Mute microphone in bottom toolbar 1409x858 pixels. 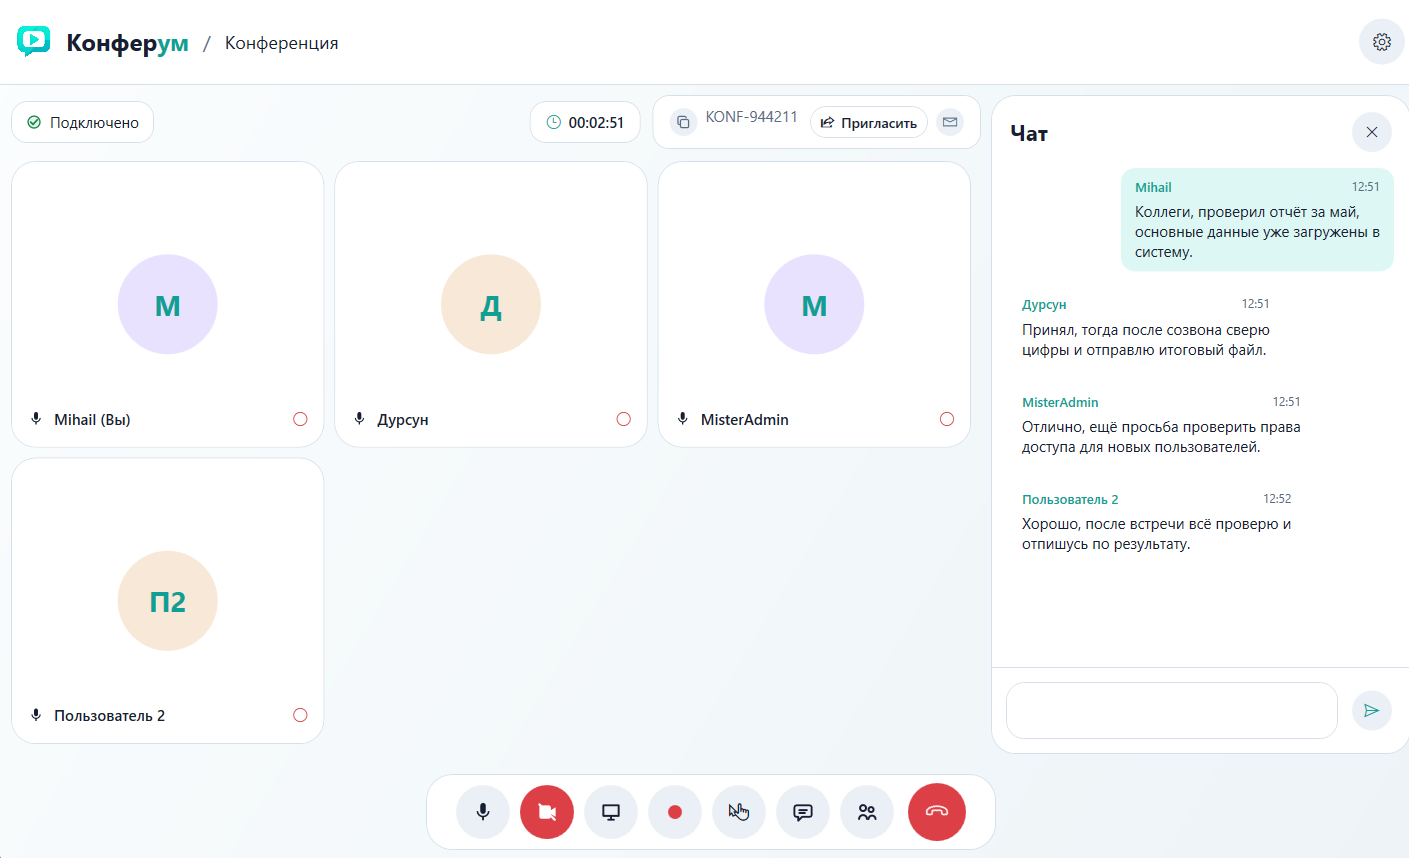coord(483,812)
